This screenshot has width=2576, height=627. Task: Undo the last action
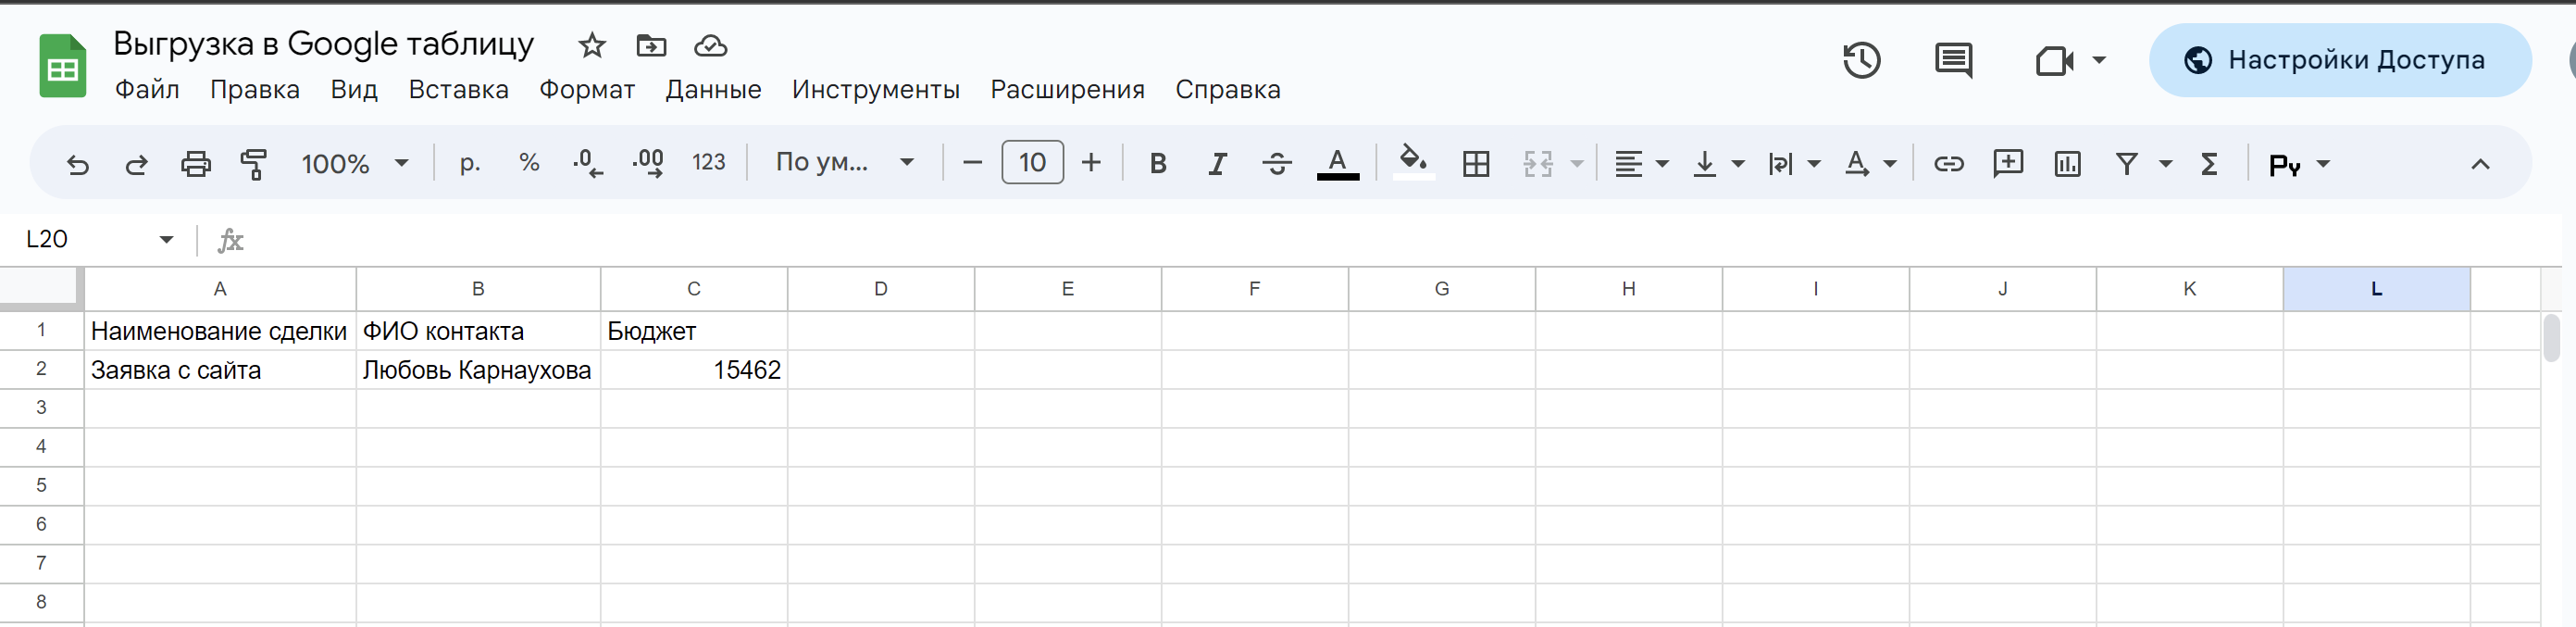pos(77,163)
